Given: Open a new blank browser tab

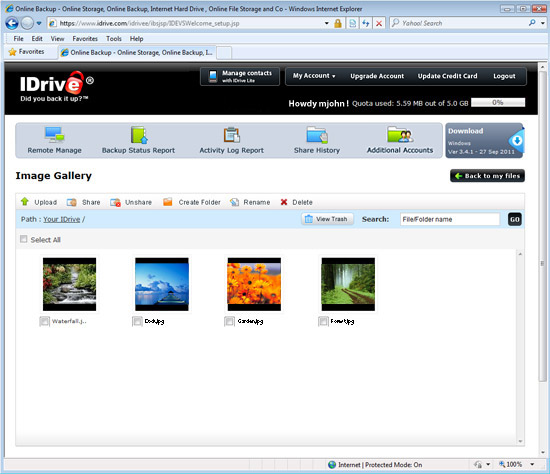Looking at the screenshot, I should tap(224, 53).
